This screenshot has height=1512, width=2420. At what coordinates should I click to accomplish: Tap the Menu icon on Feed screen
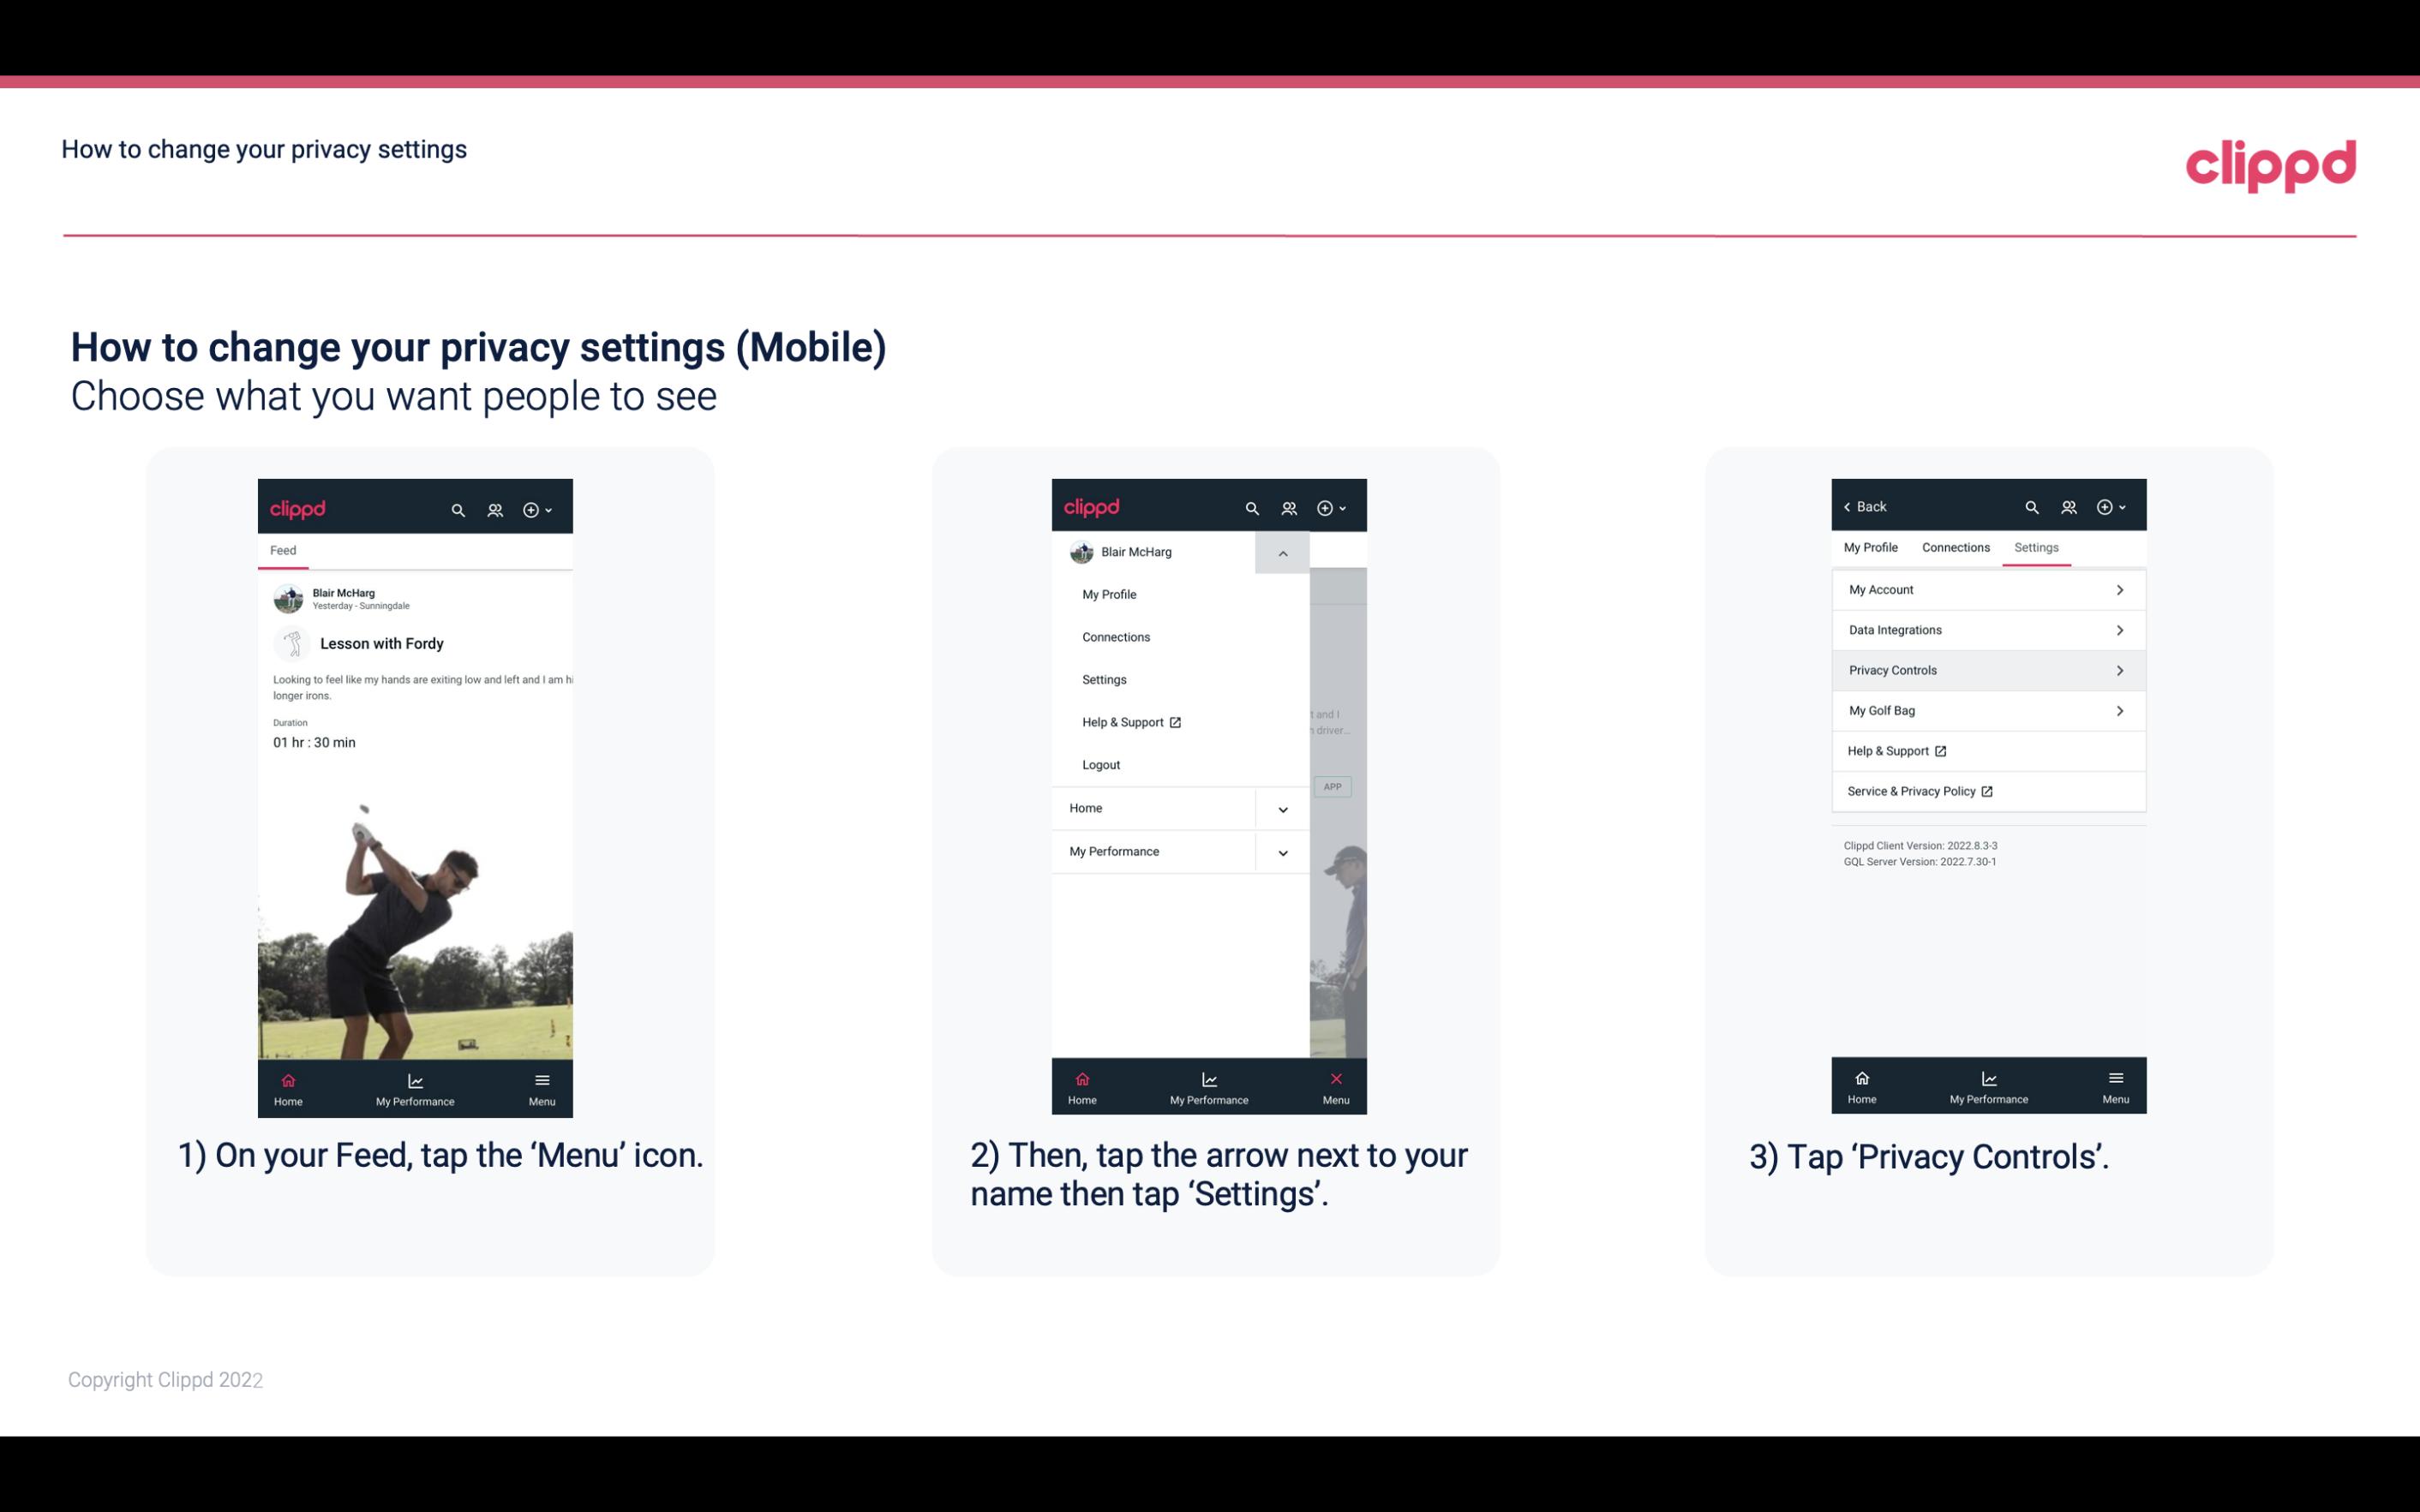point(543,1087)
